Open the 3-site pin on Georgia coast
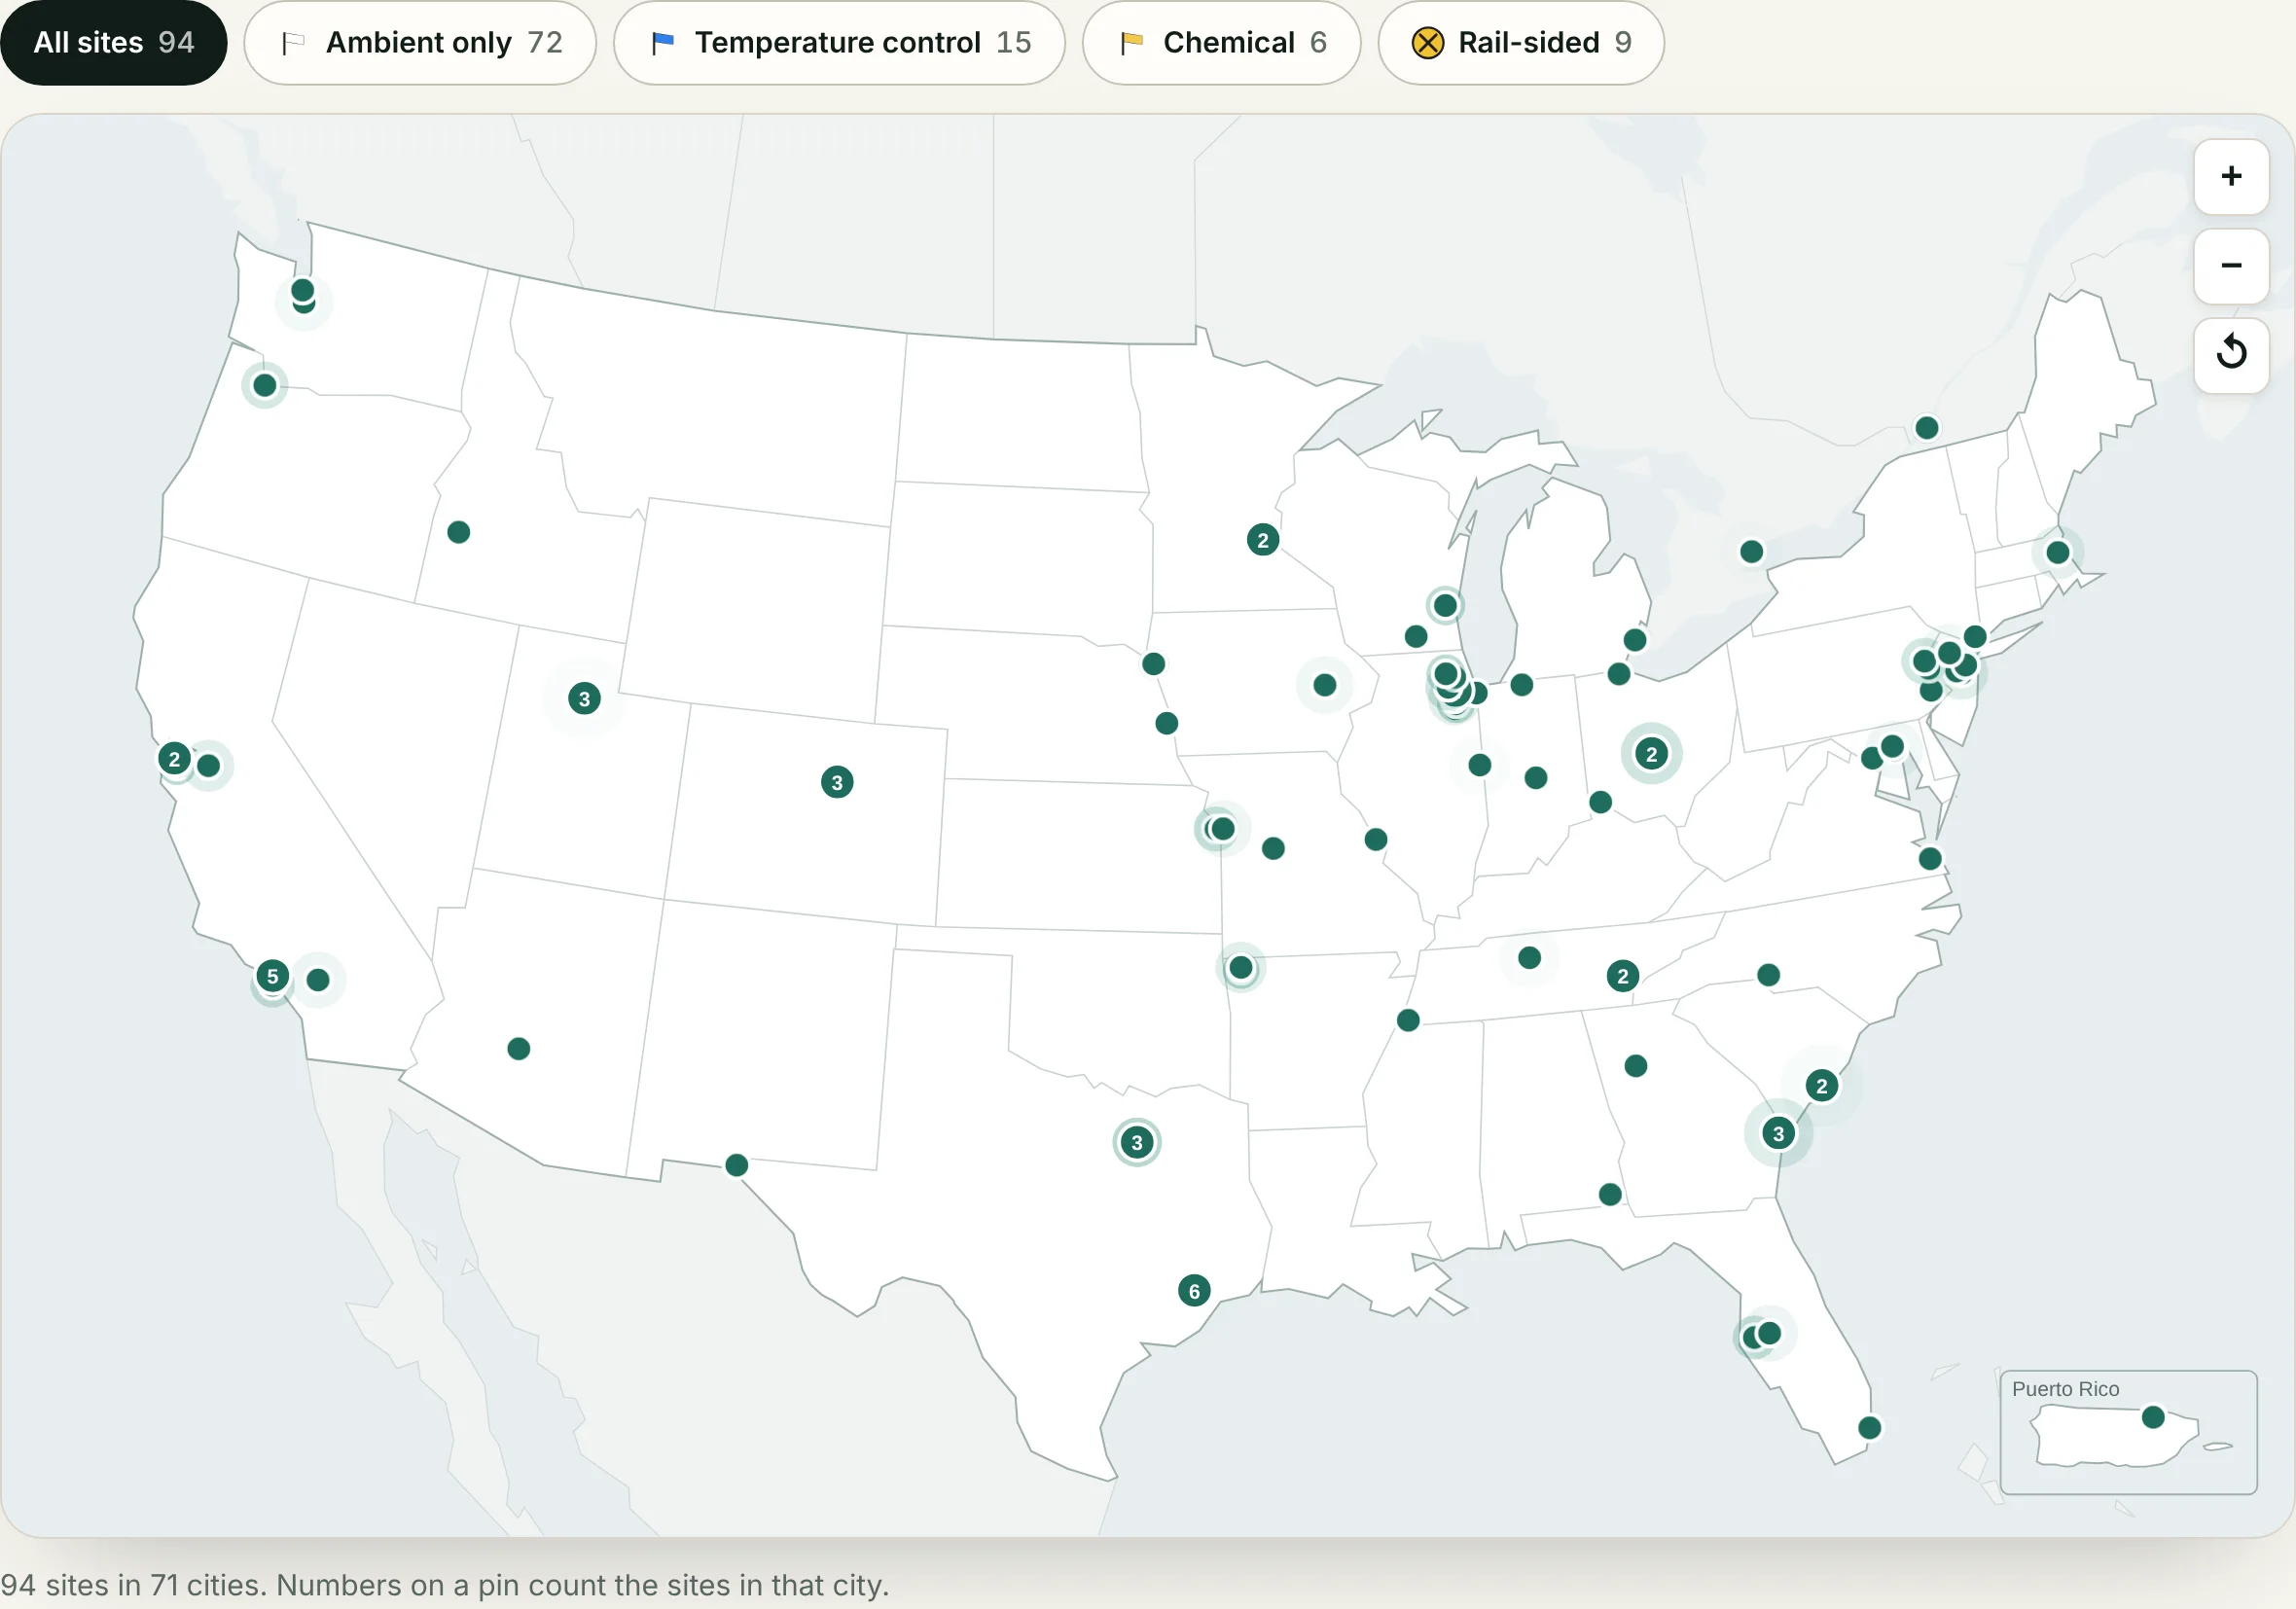This screenshot has width=2296, height=1609. [1778, 1133]
